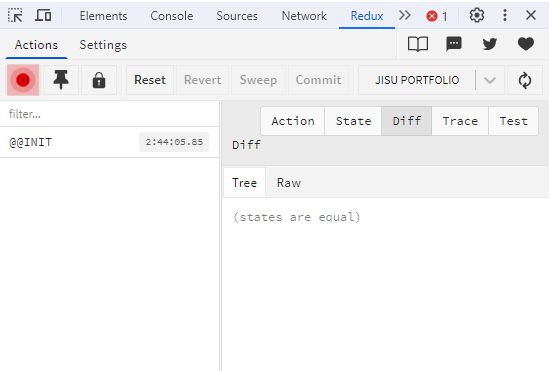Toggle the red recording button
The height and width of the screenshot is (371, 549).
[x=23, y=80]
